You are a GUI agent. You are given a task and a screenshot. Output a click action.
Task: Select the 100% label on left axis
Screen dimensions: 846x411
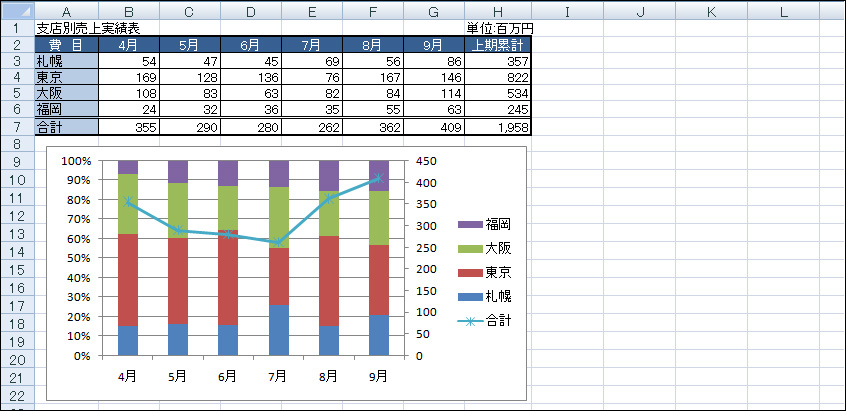tap(75, 160)
